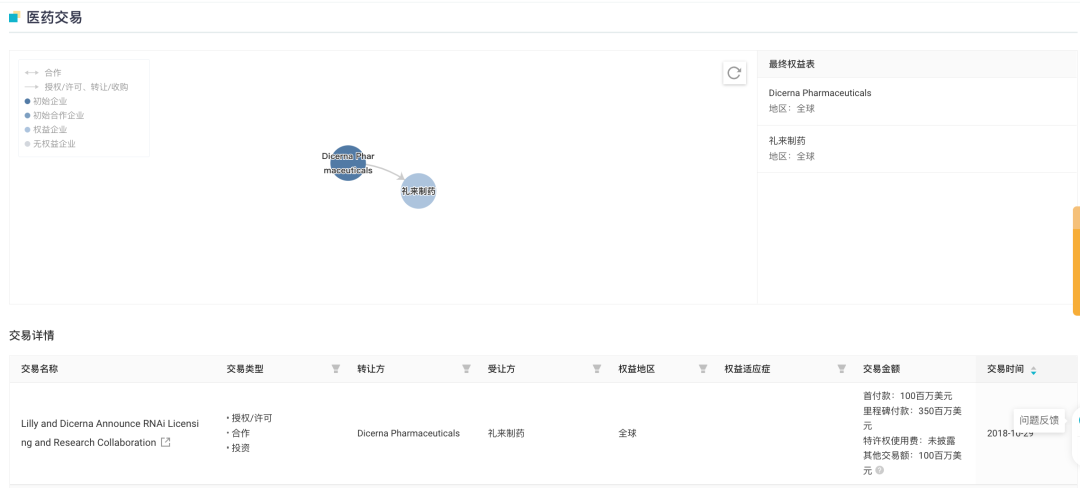Click the 无权益企业 legend entry
Screen dimensions: 1080x488
click(50, 144)
